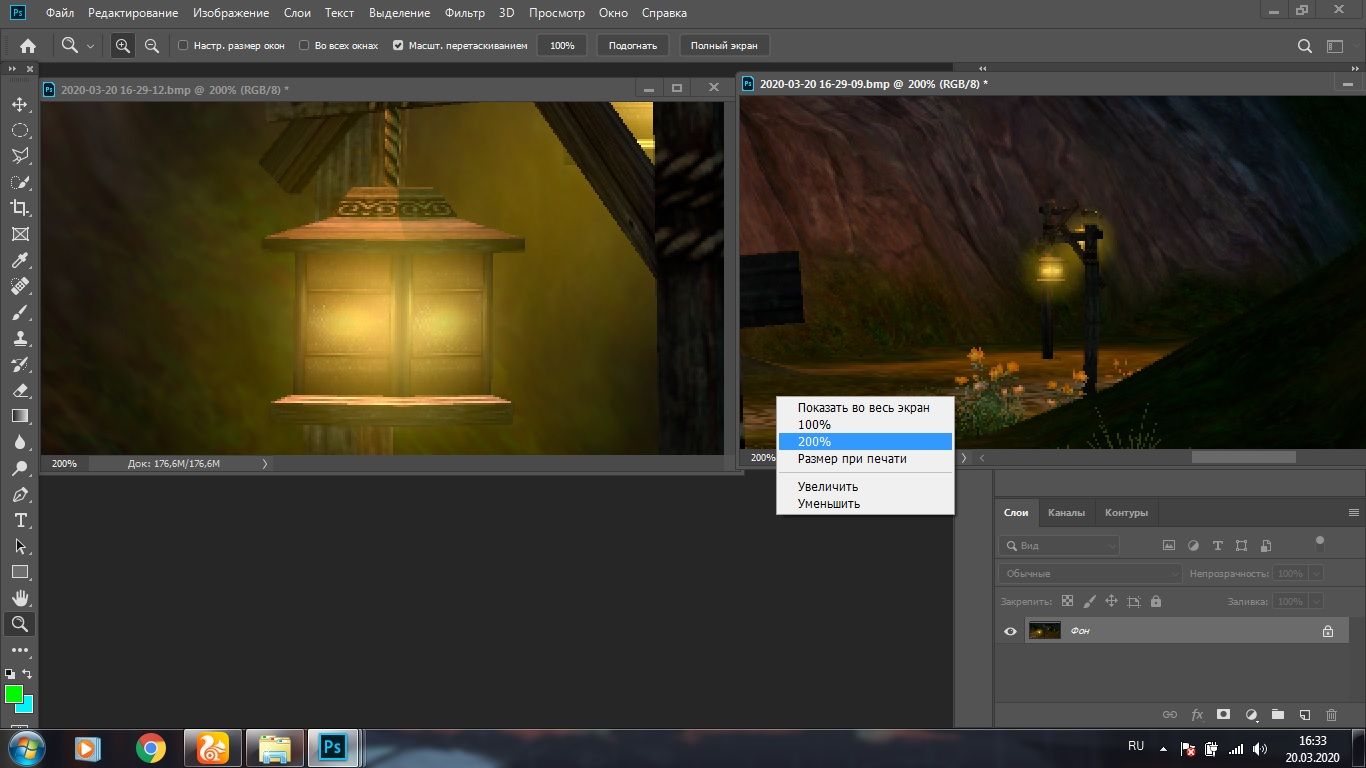Choose 'Показать во весь экран' from context menu
The image size is (1366, 768).
tap(864, 407)
